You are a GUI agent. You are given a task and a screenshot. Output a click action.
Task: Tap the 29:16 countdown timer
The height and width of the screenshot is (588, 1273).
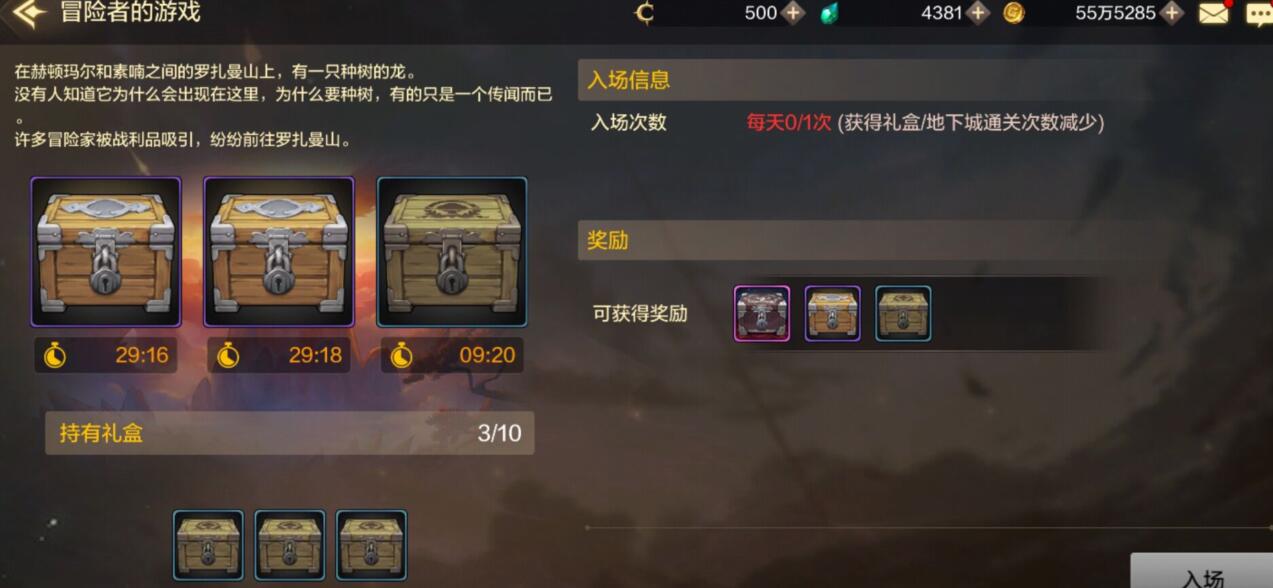pyautogui.click(x=106, y=355)
